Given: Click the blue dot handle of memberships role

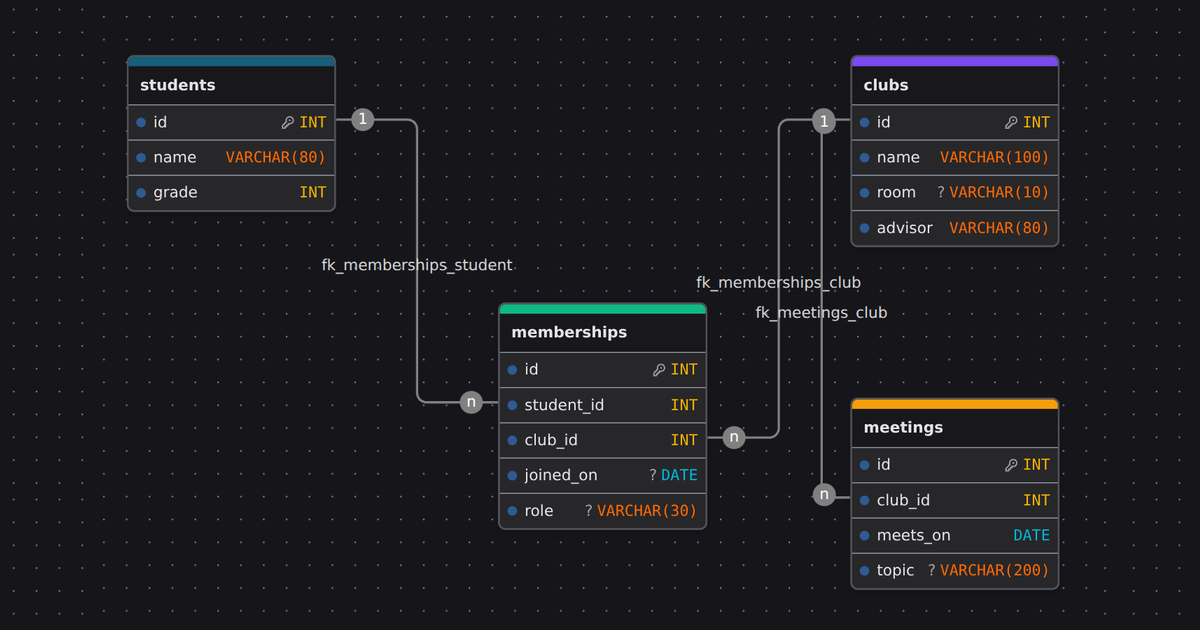Looking at the screenshot, I should click(512, 511).
